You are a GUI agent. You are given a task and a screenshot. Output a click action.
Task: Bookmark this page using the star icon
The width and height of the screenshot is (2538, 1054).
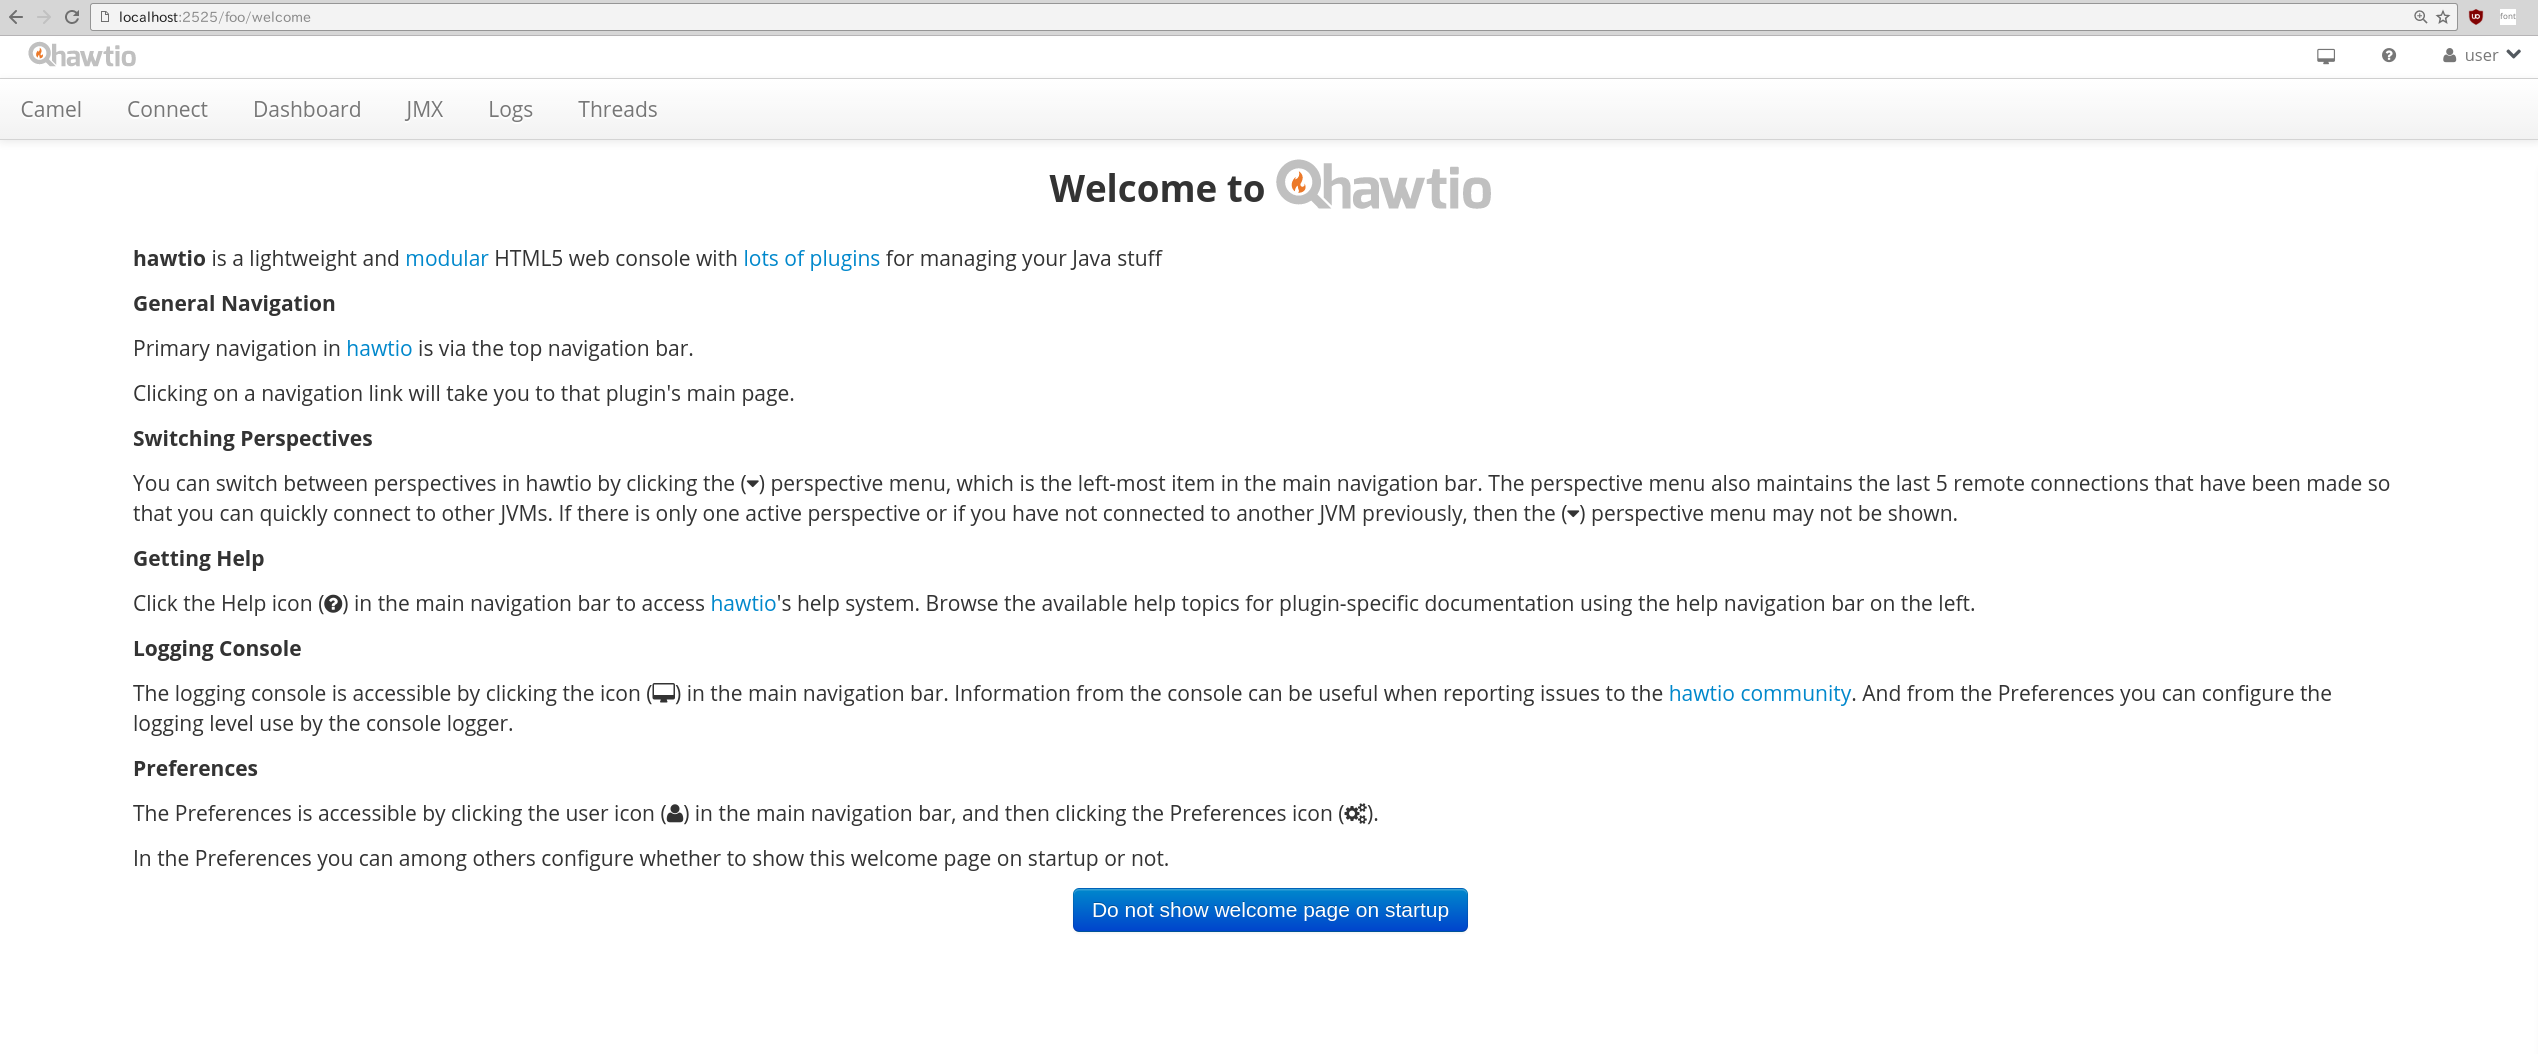[2441, 17]
